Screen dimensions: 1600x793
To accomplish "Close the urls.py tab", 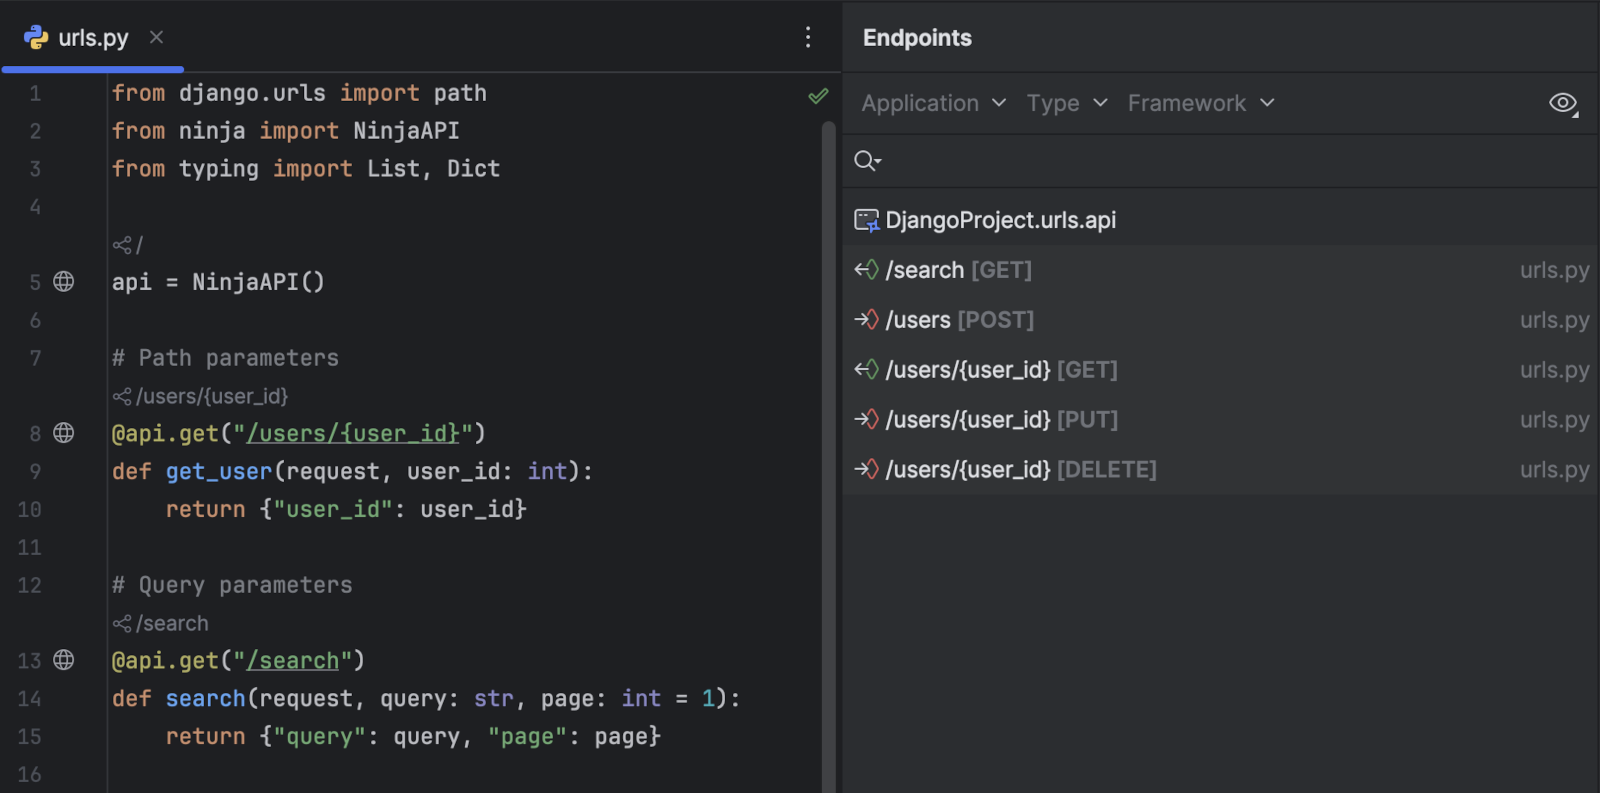I will [x=156, y=37].
